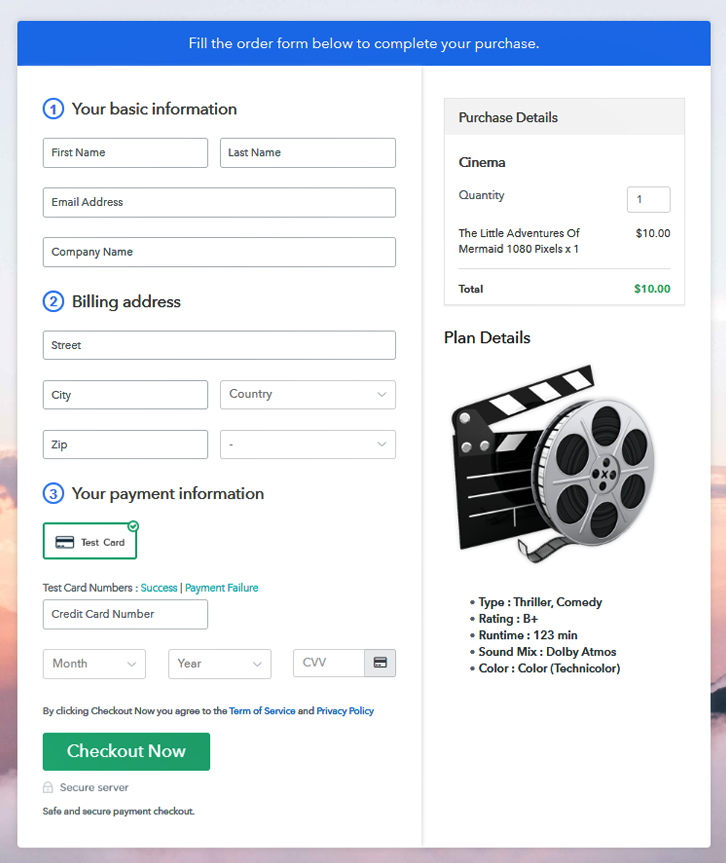Screen dimensions: 726x863
Task: Click the Cinema product title
Action: [482, 162]
